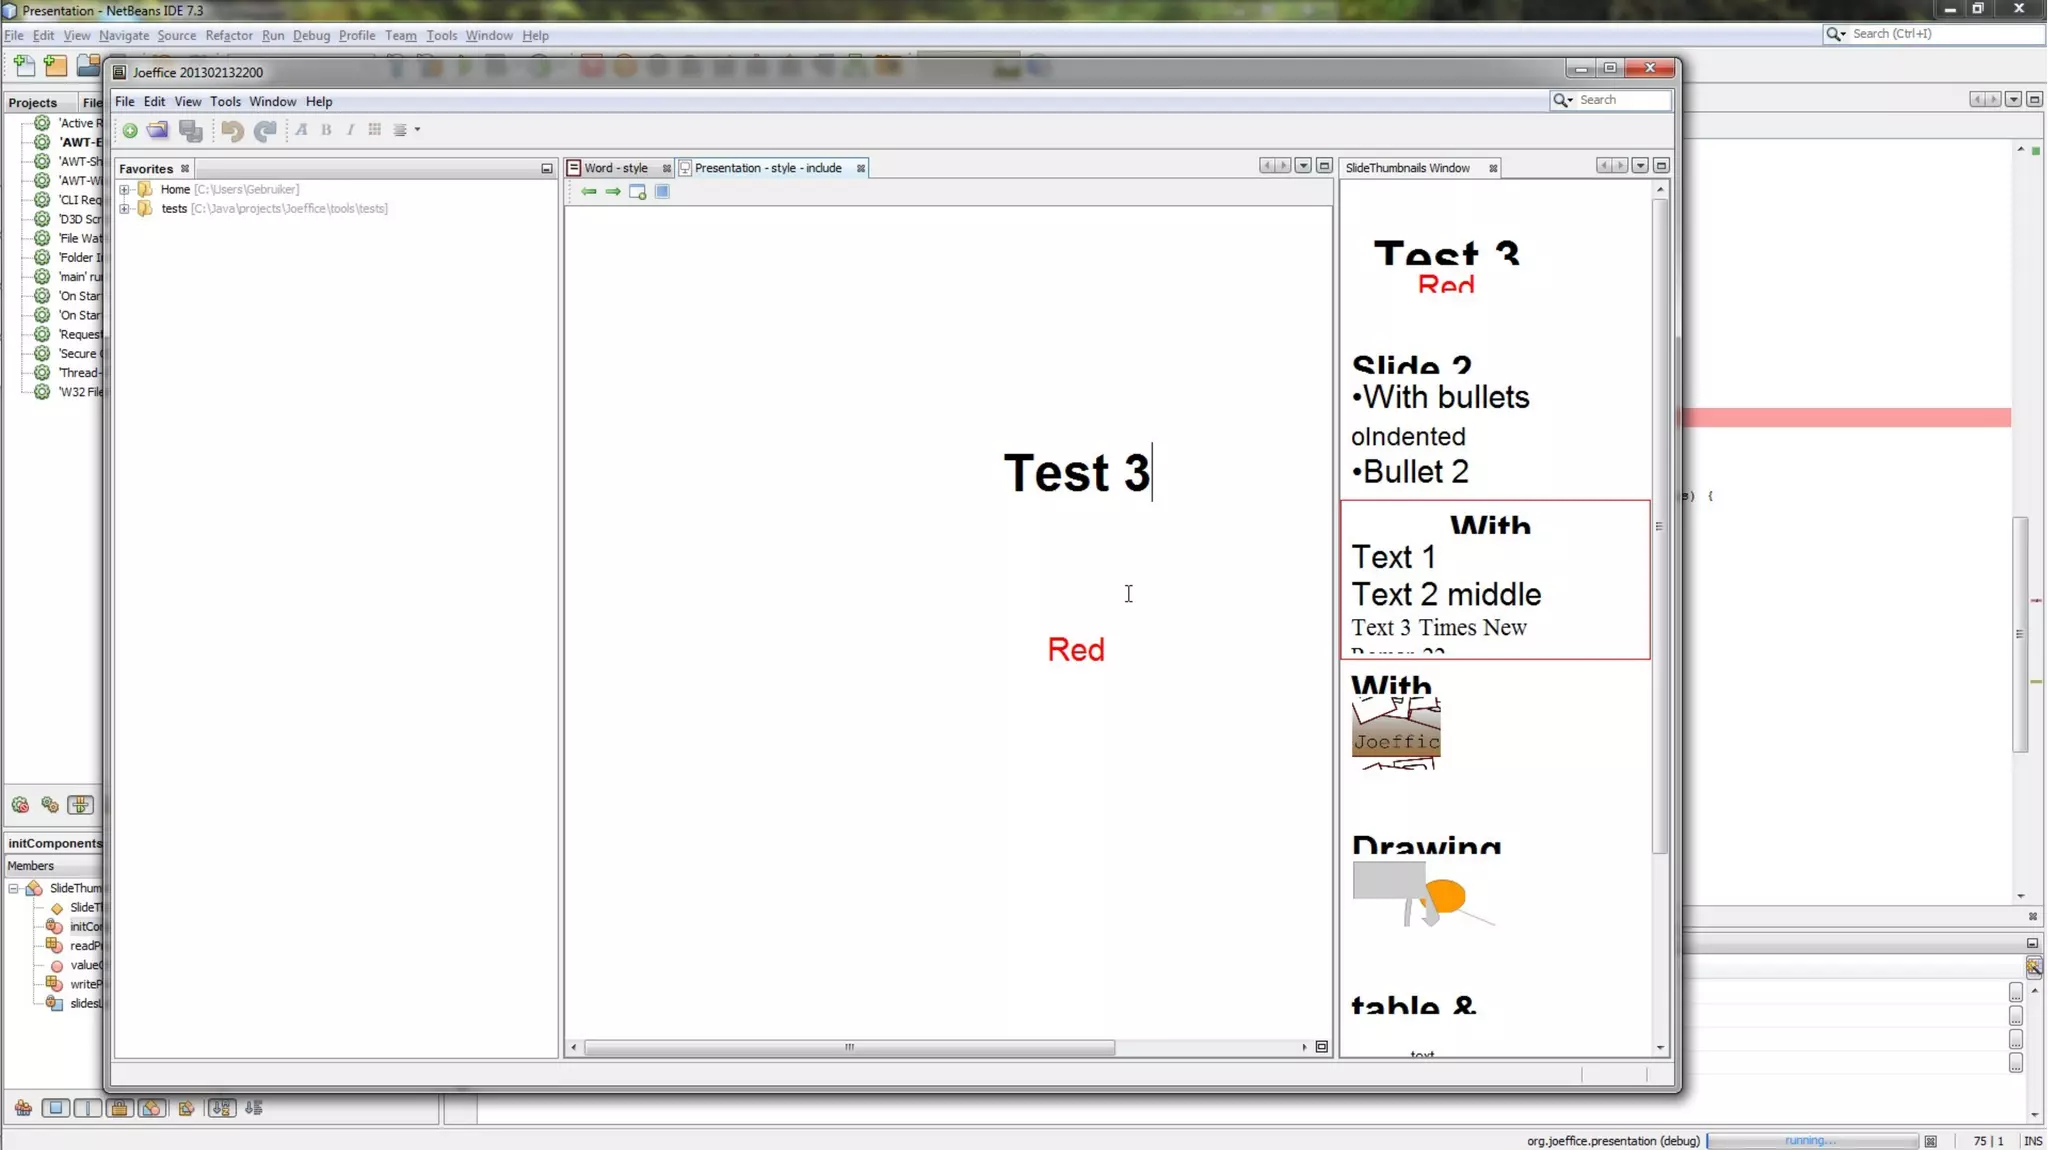Minimize the Favorites panel
The image size is (2048, 1150).
pyautogui.click(x=547, y=169)
